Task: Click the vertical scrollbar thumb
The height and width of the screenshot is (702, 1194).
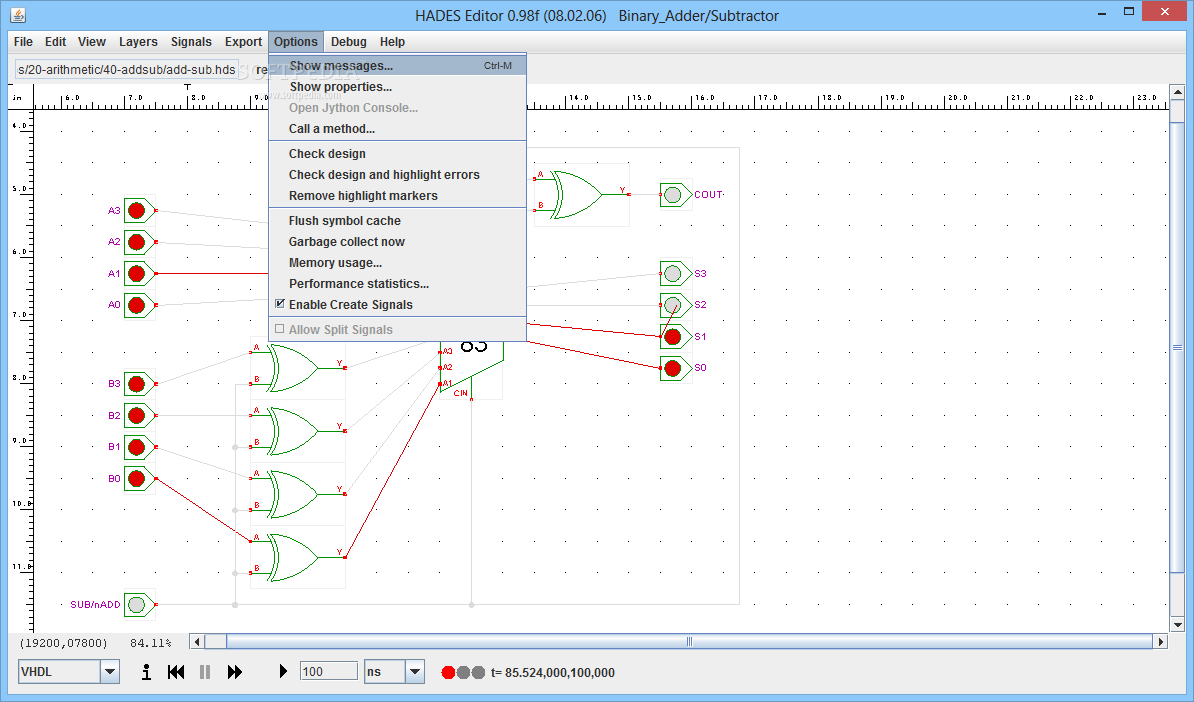Action: pos(1177,347)
